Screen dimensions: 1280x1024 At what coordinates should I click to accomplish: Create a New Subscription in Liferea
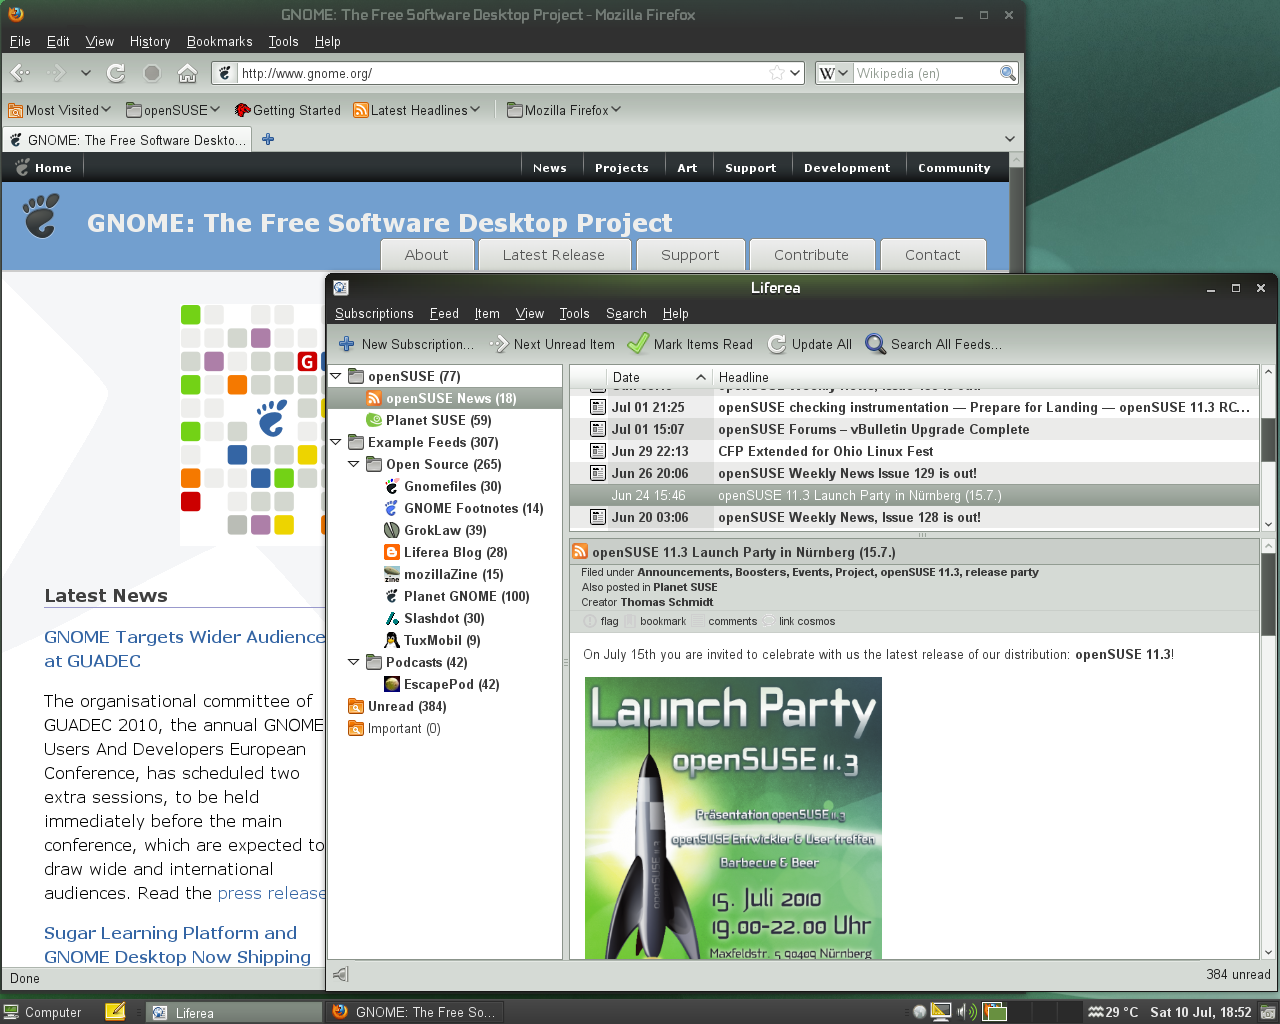(x=406, y=344)
